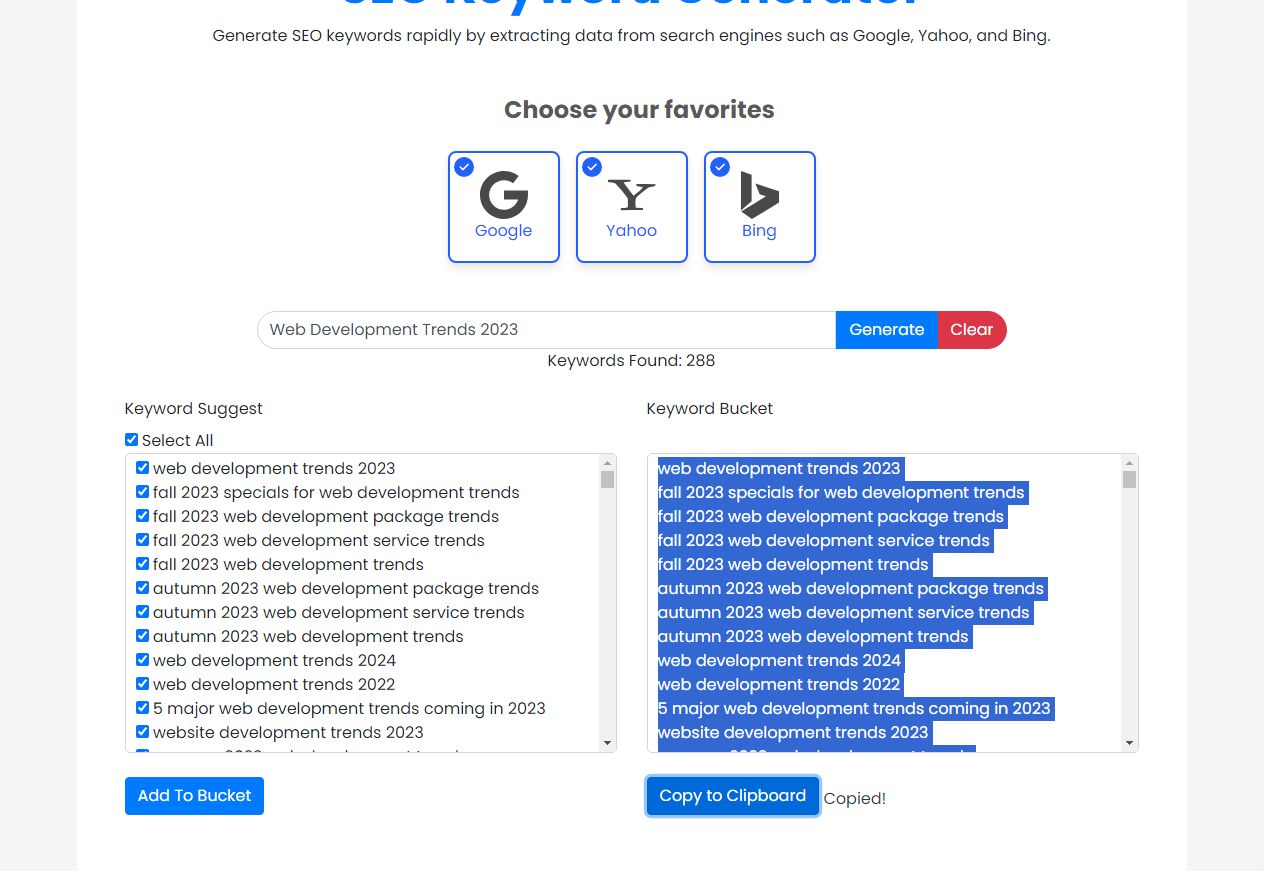Click the blue checkmark badge on Google card
The height and width of the screenshot is (871, 1264).
point(464,167)
